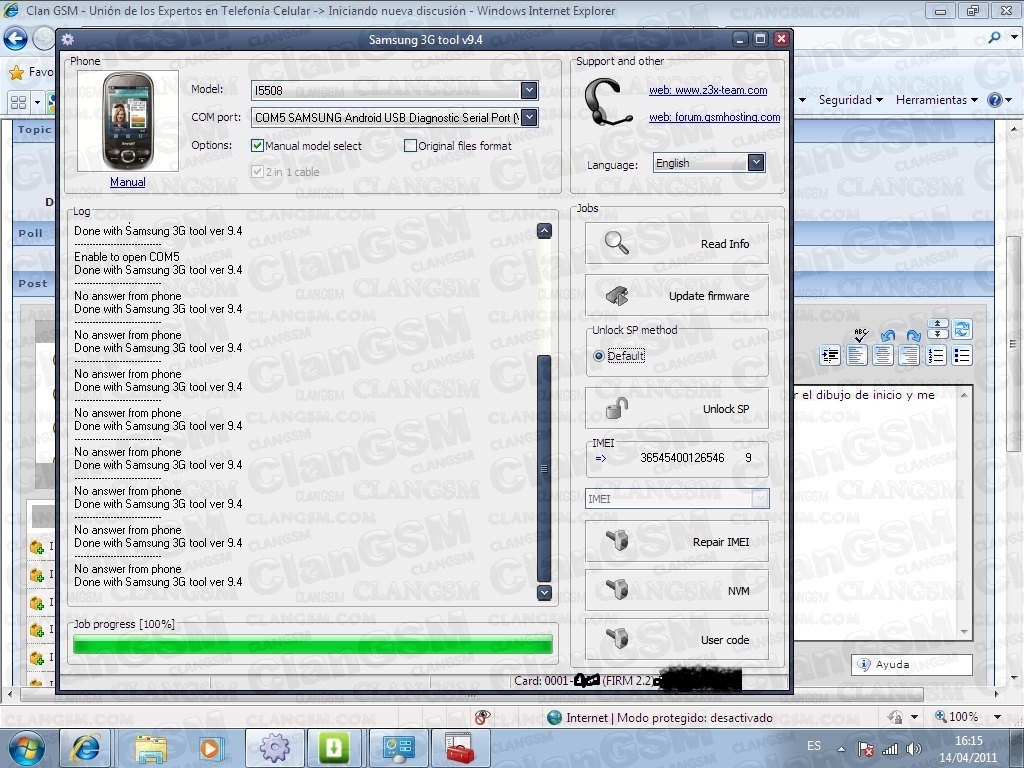Click the indent icon in forum editor
The image size is (1024, 768).
pos(831,356)
